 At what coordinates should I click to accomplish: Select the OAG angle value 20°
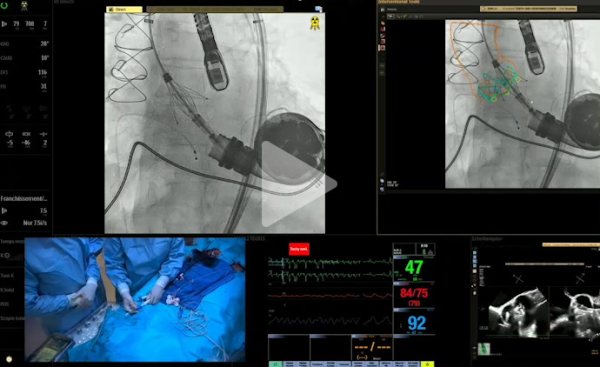[44, 44]
